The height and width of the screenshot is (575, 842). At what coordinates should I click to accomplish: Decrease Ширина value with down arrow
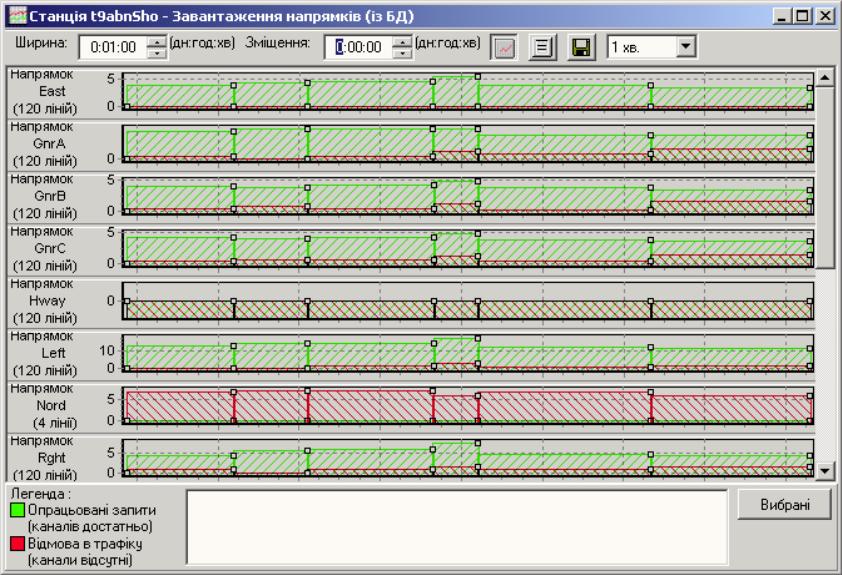[157, 53]
